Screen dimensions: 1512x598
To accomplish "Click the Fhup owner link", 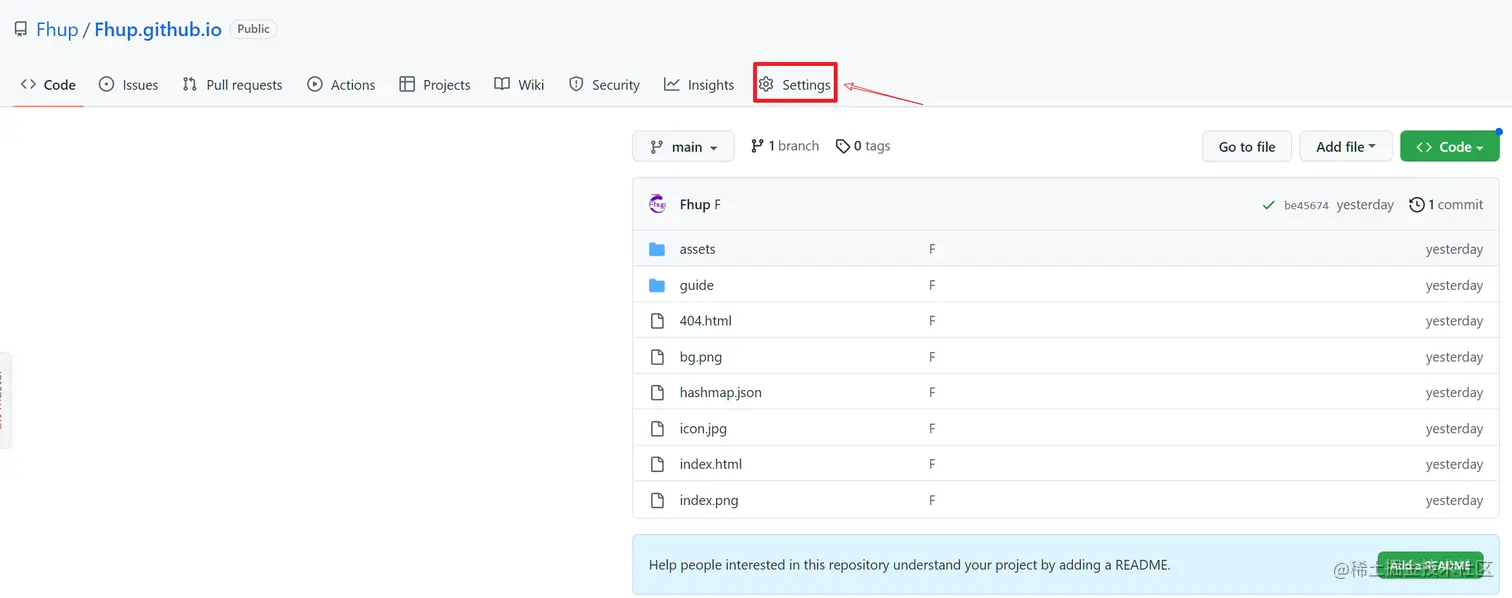I will 57,29.
